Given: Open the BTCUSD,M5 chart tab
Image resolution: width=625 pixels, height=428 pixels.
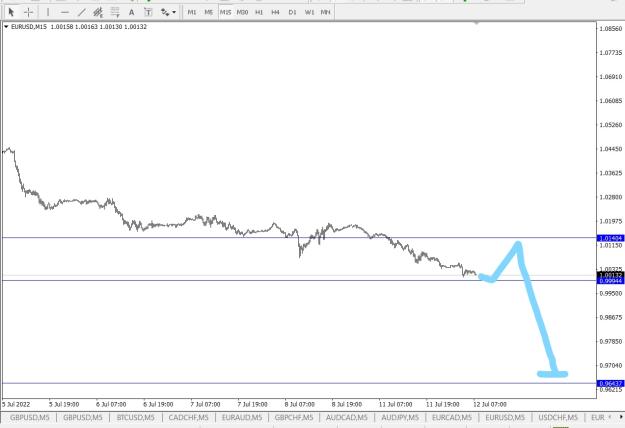Looking at the screenshot, I should click(x=136, y=417).
